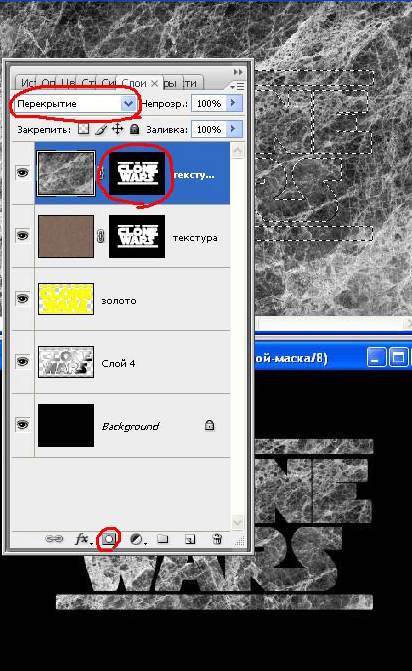Image resolution: width=412 pixels, height=671 pixels.
Task: Select brown thumbnail of the текстура layer
Action: pos(66,236)
